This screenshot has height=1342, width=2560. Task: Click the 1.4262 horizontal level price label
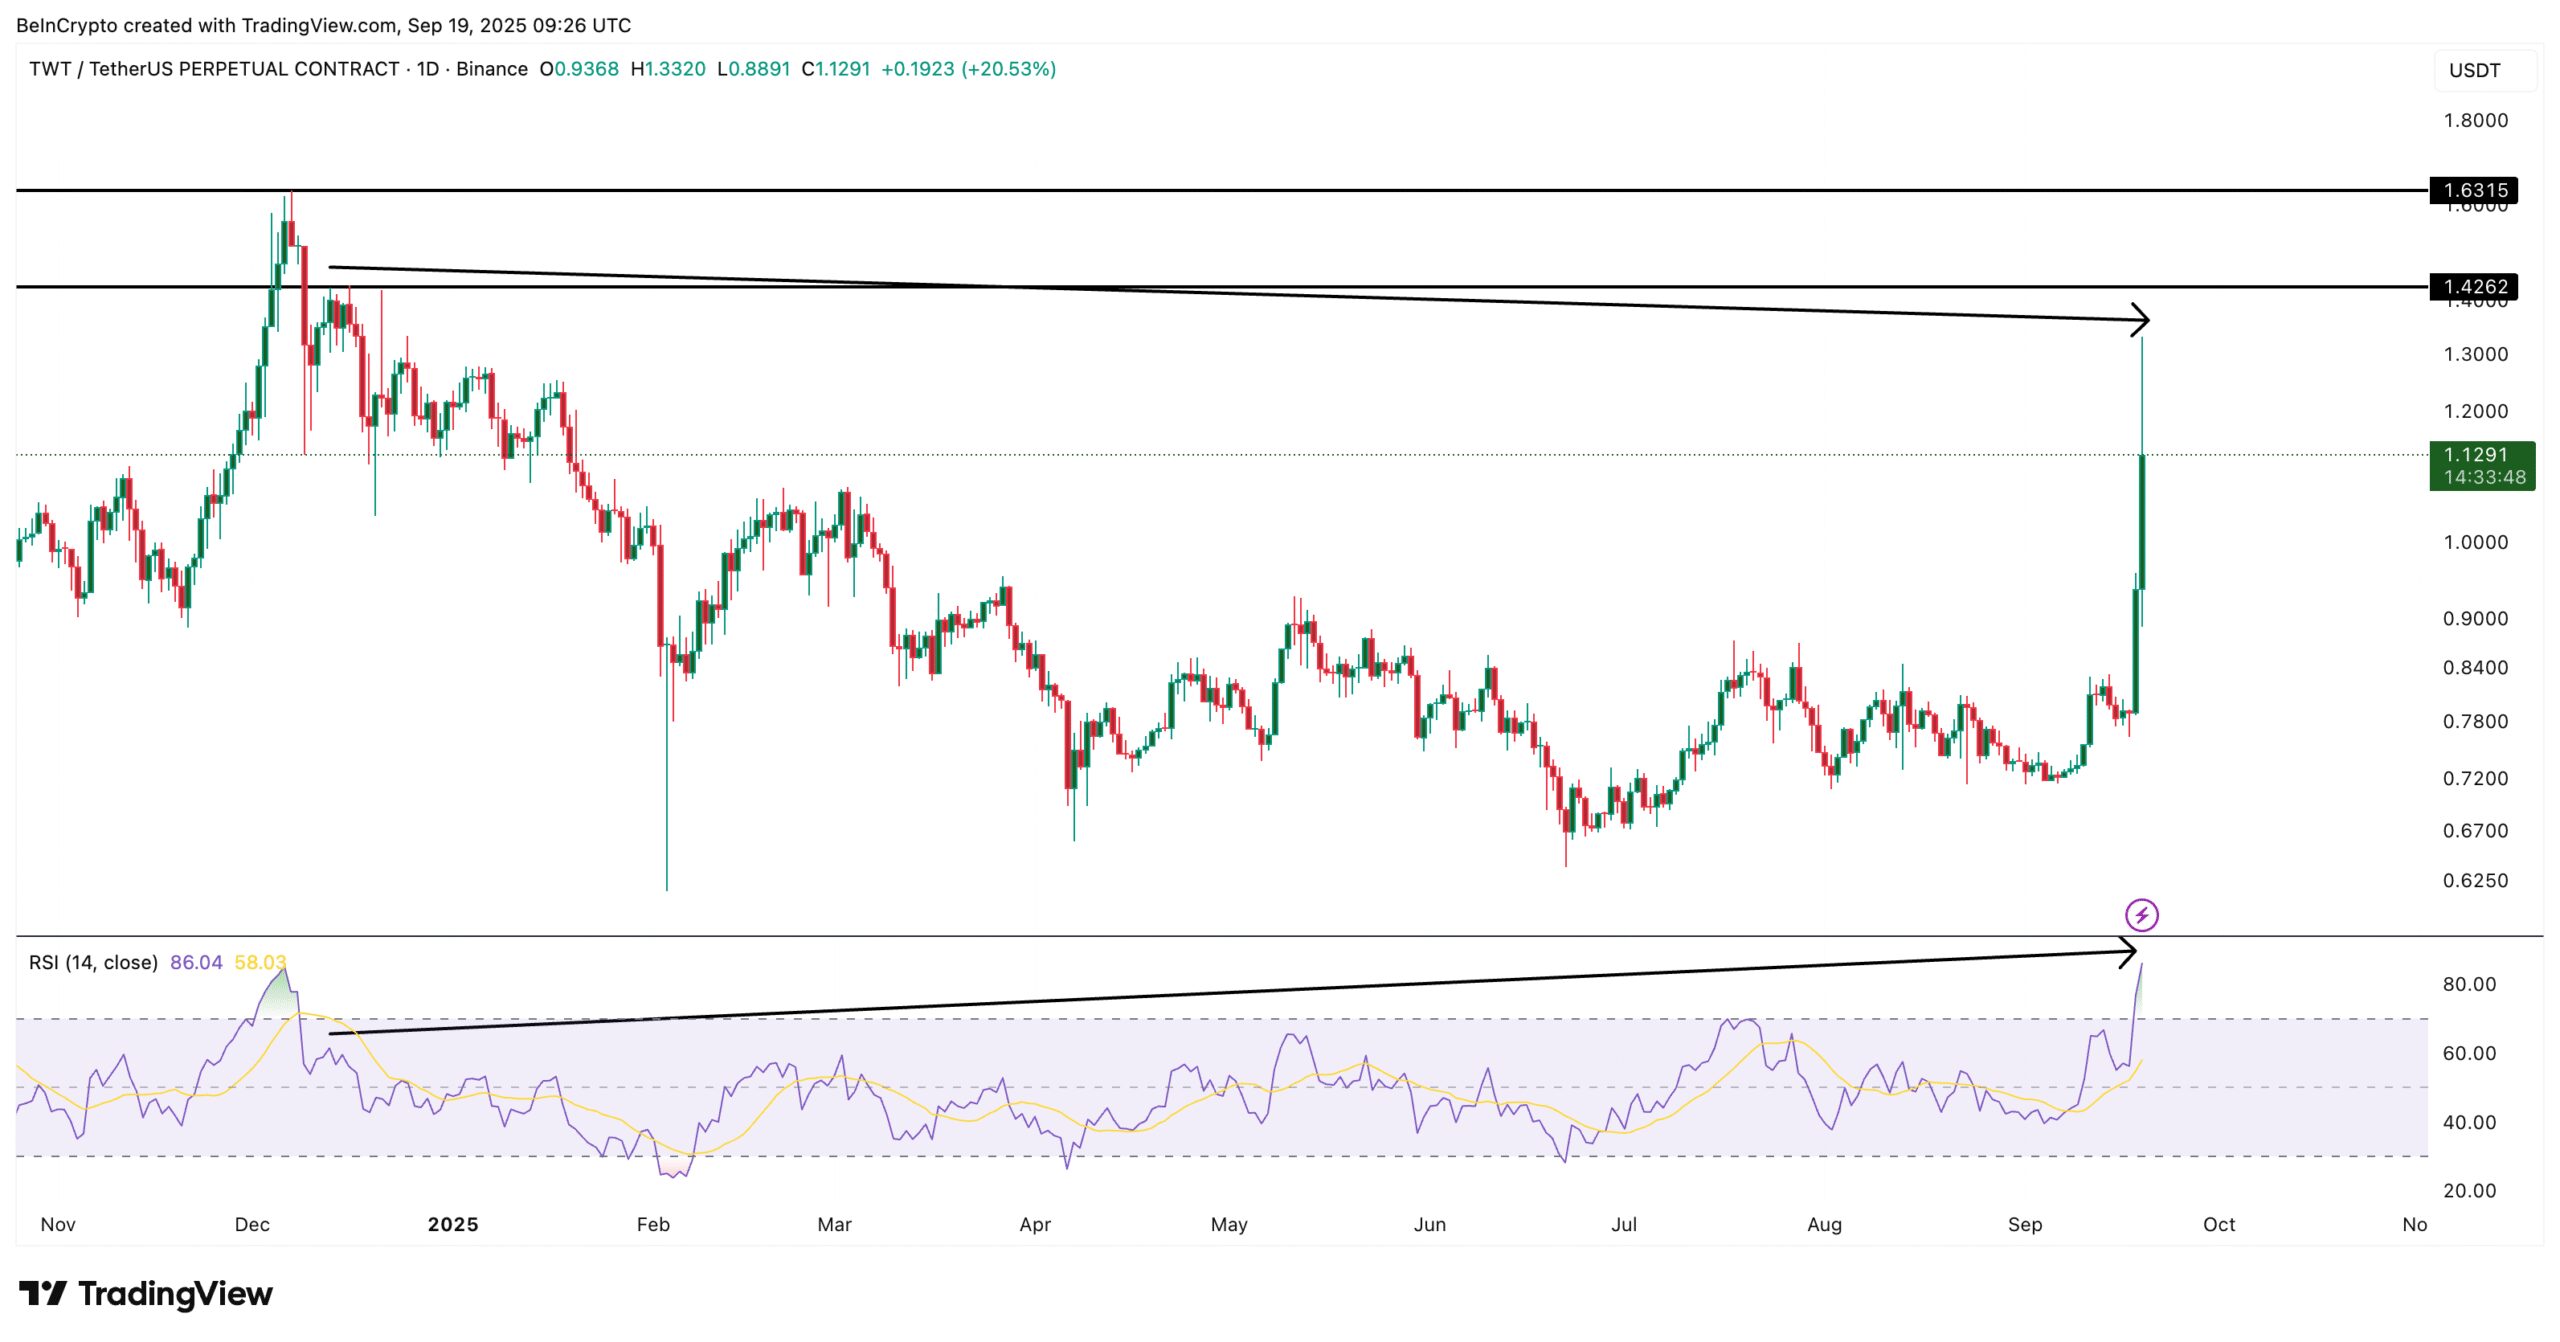2475,288
